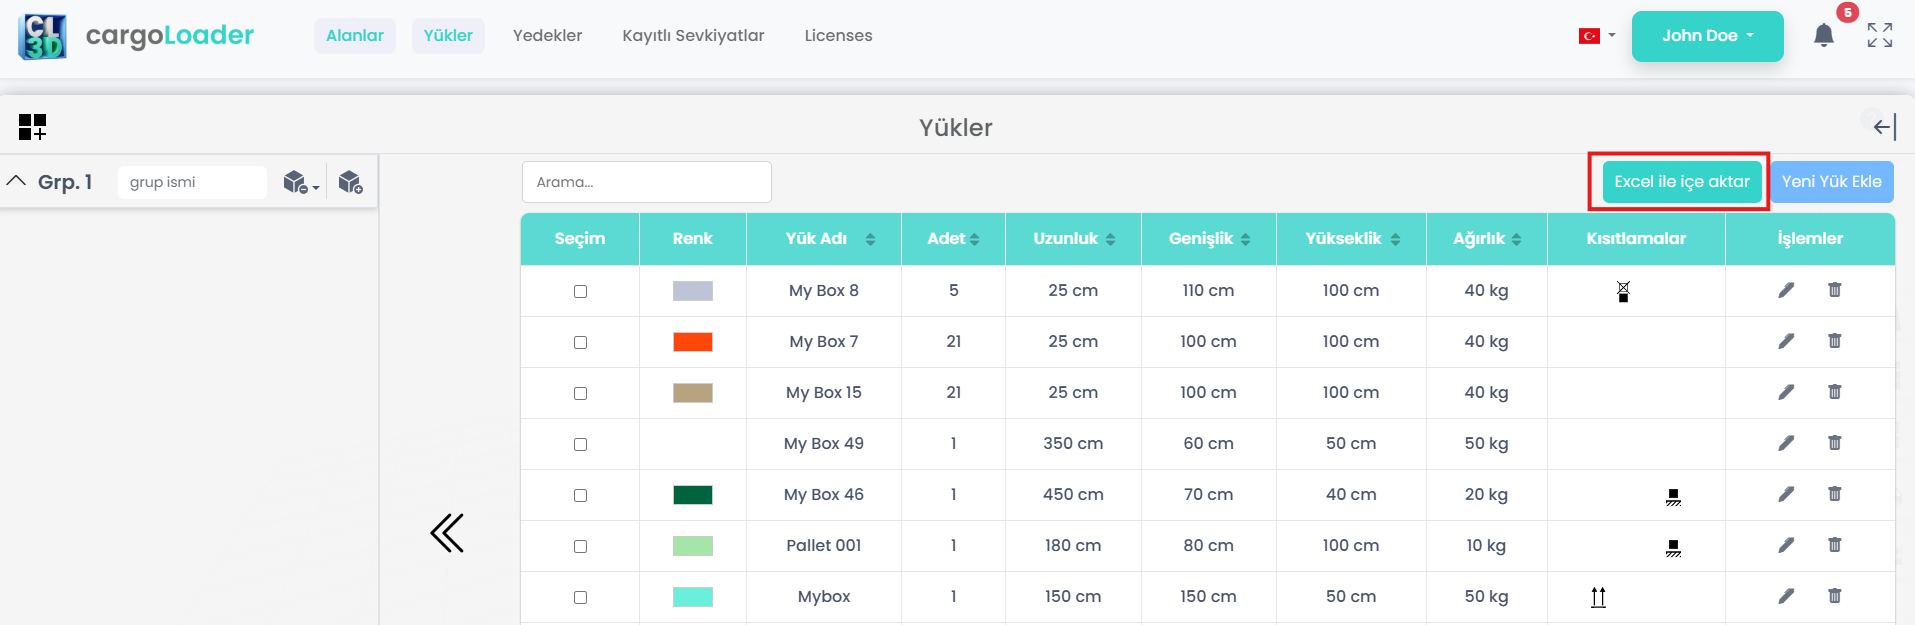Click the add layout grid icon
This screenshot has width=1915, height=625.
(x=32, y=127)
